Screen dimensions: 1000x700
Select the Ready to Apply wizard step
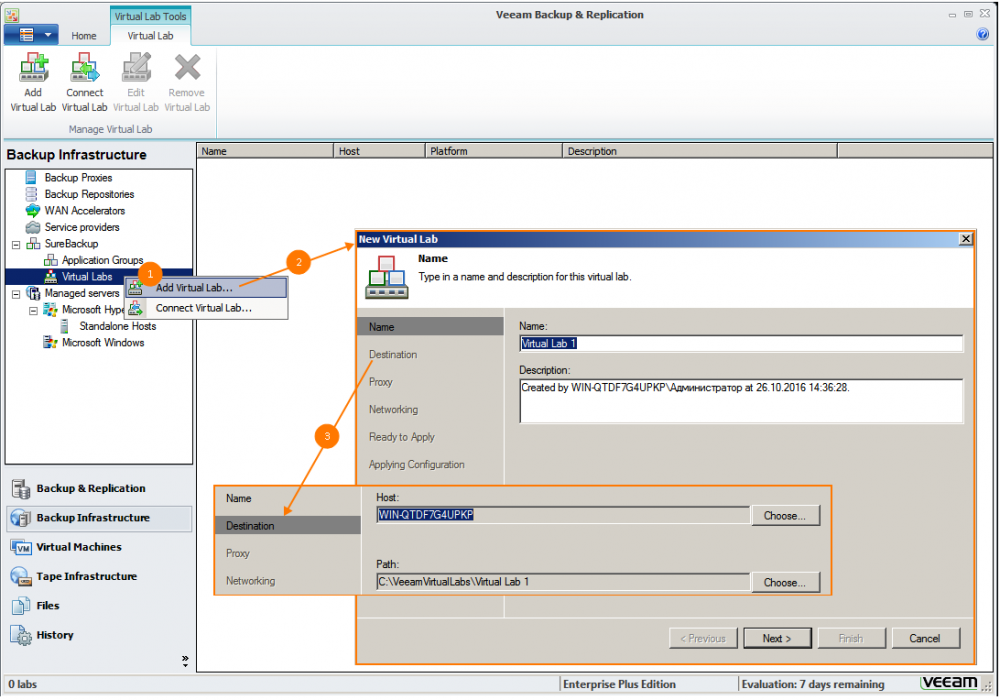pyautogui.click(x=401, y=437)
